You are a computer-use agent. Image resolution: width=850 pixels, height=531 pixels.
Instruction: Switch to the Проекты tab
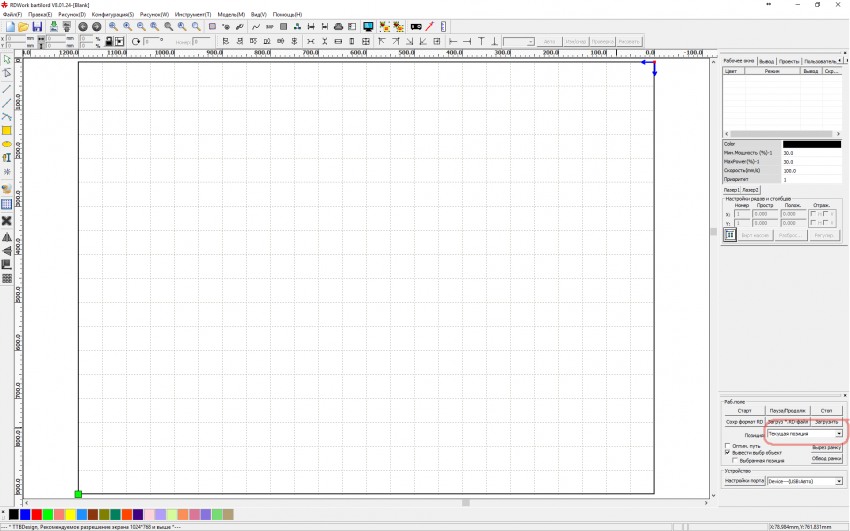[x=789, y=61]
